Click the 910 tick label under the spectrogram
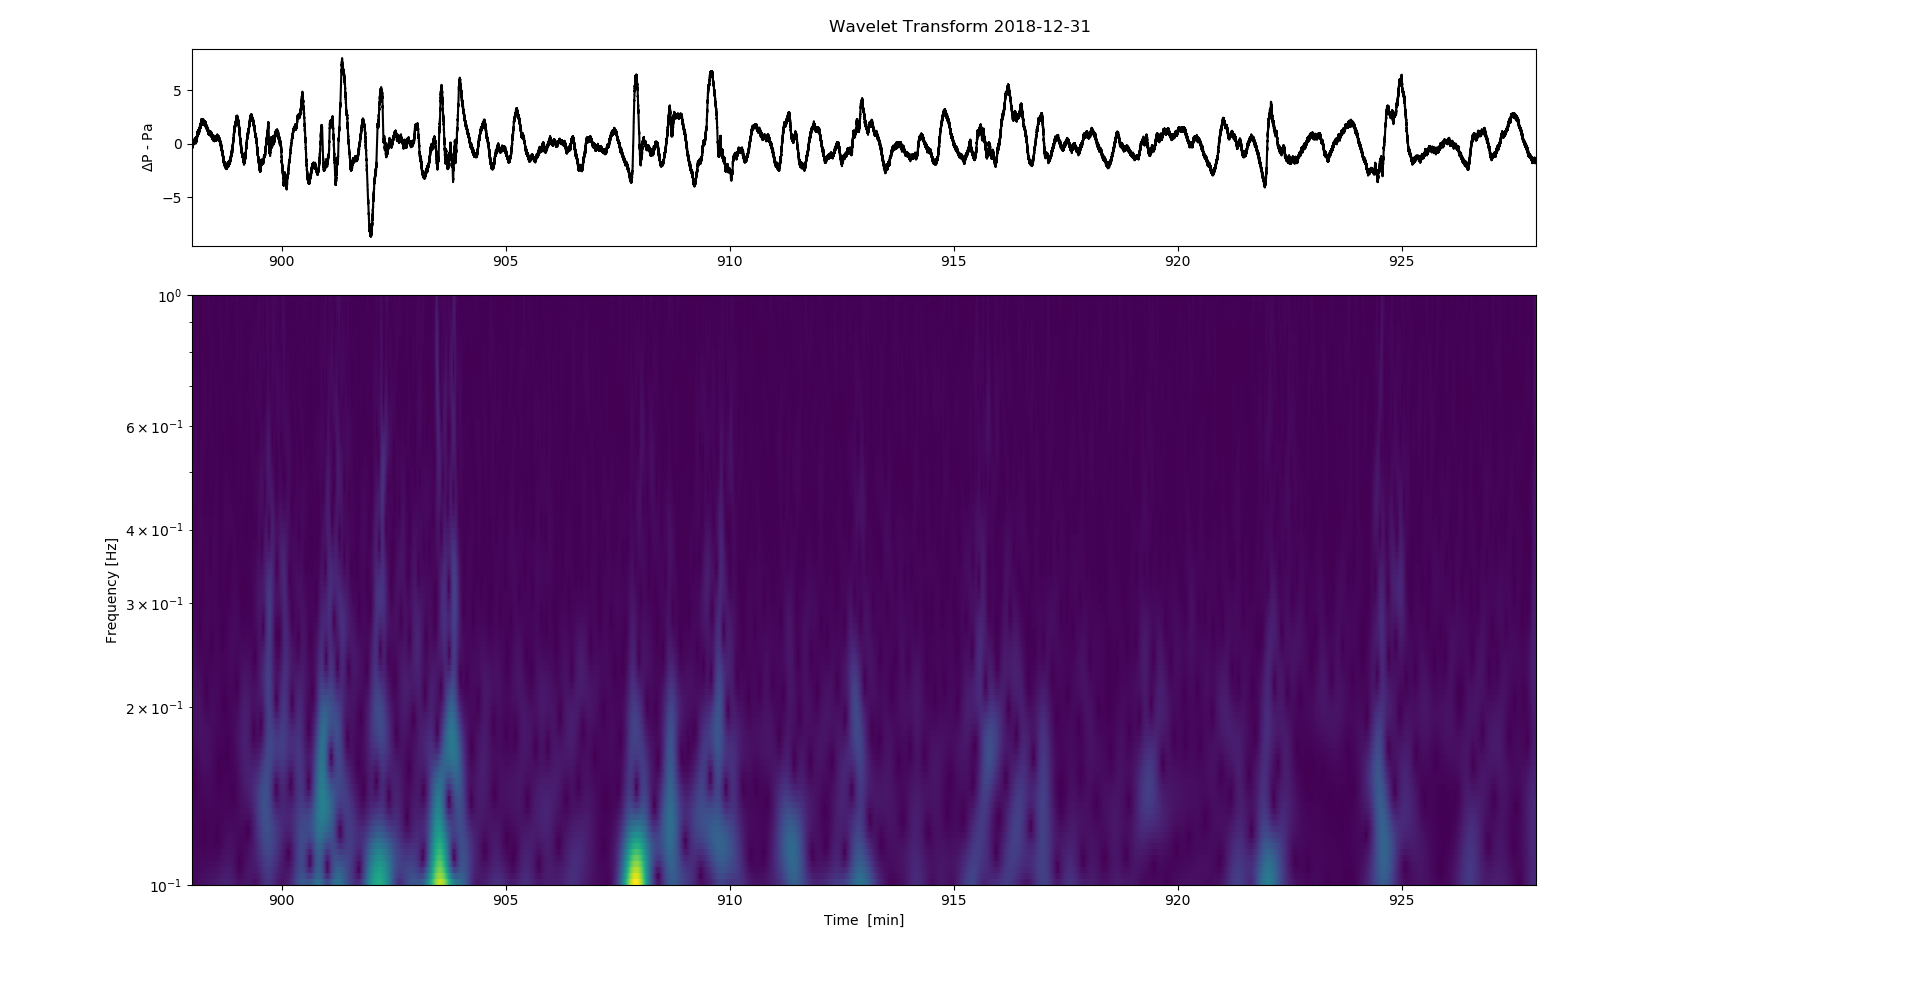The width and height of the screenshot is (1920, 983). (x=730, y=900)
